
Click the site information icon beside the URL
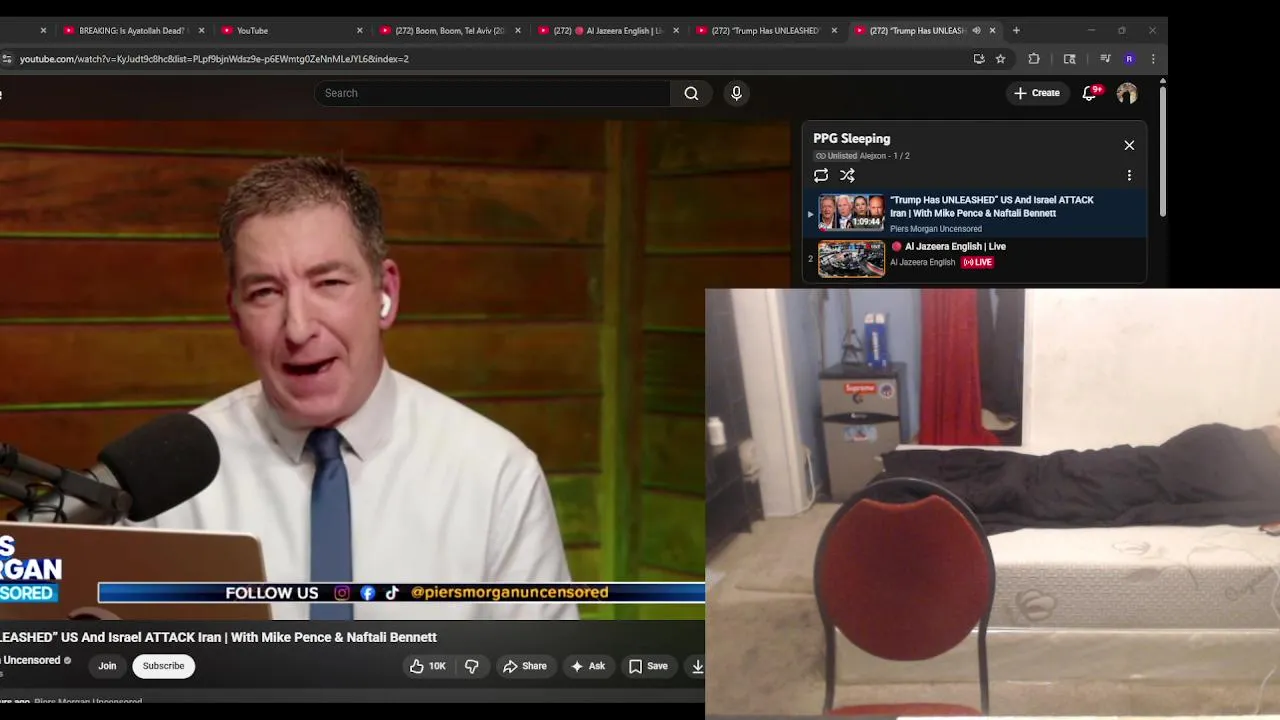(x=7, y=59)
